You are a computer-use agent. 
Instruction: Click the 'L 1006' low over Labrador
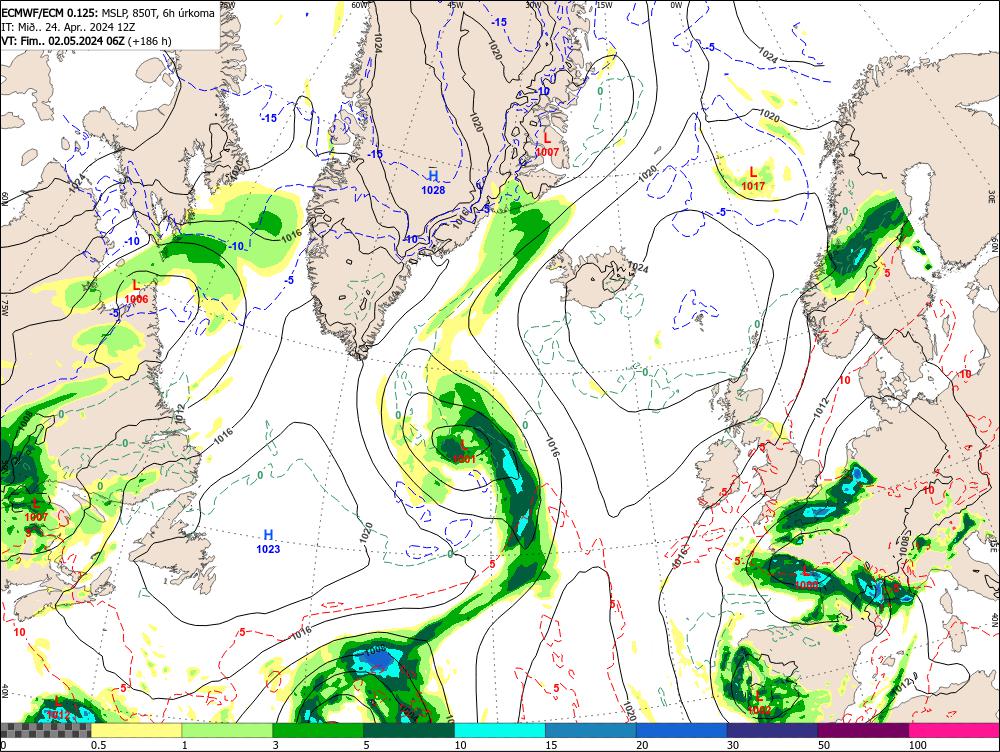tap(136, 291)
